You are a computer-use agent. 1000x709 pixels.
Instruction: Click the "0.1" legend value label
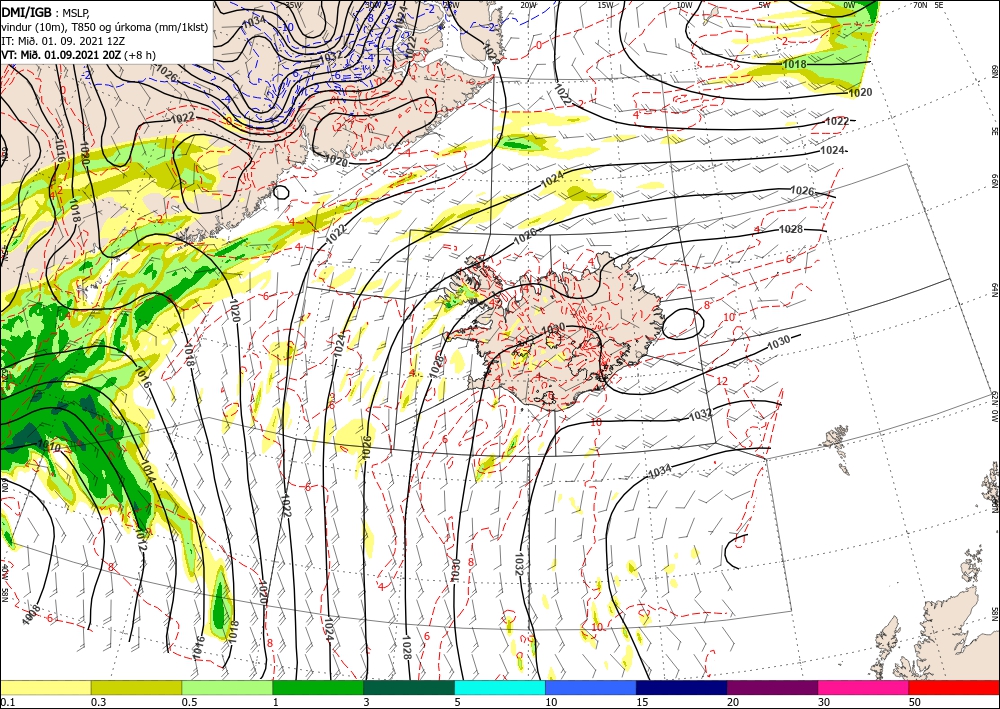point(6,702)
